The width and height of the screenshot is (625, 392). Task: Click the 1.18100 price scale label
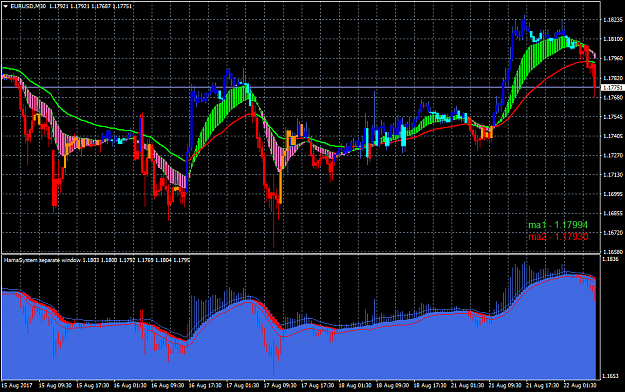pyautogui.click(x=613, y=39)
